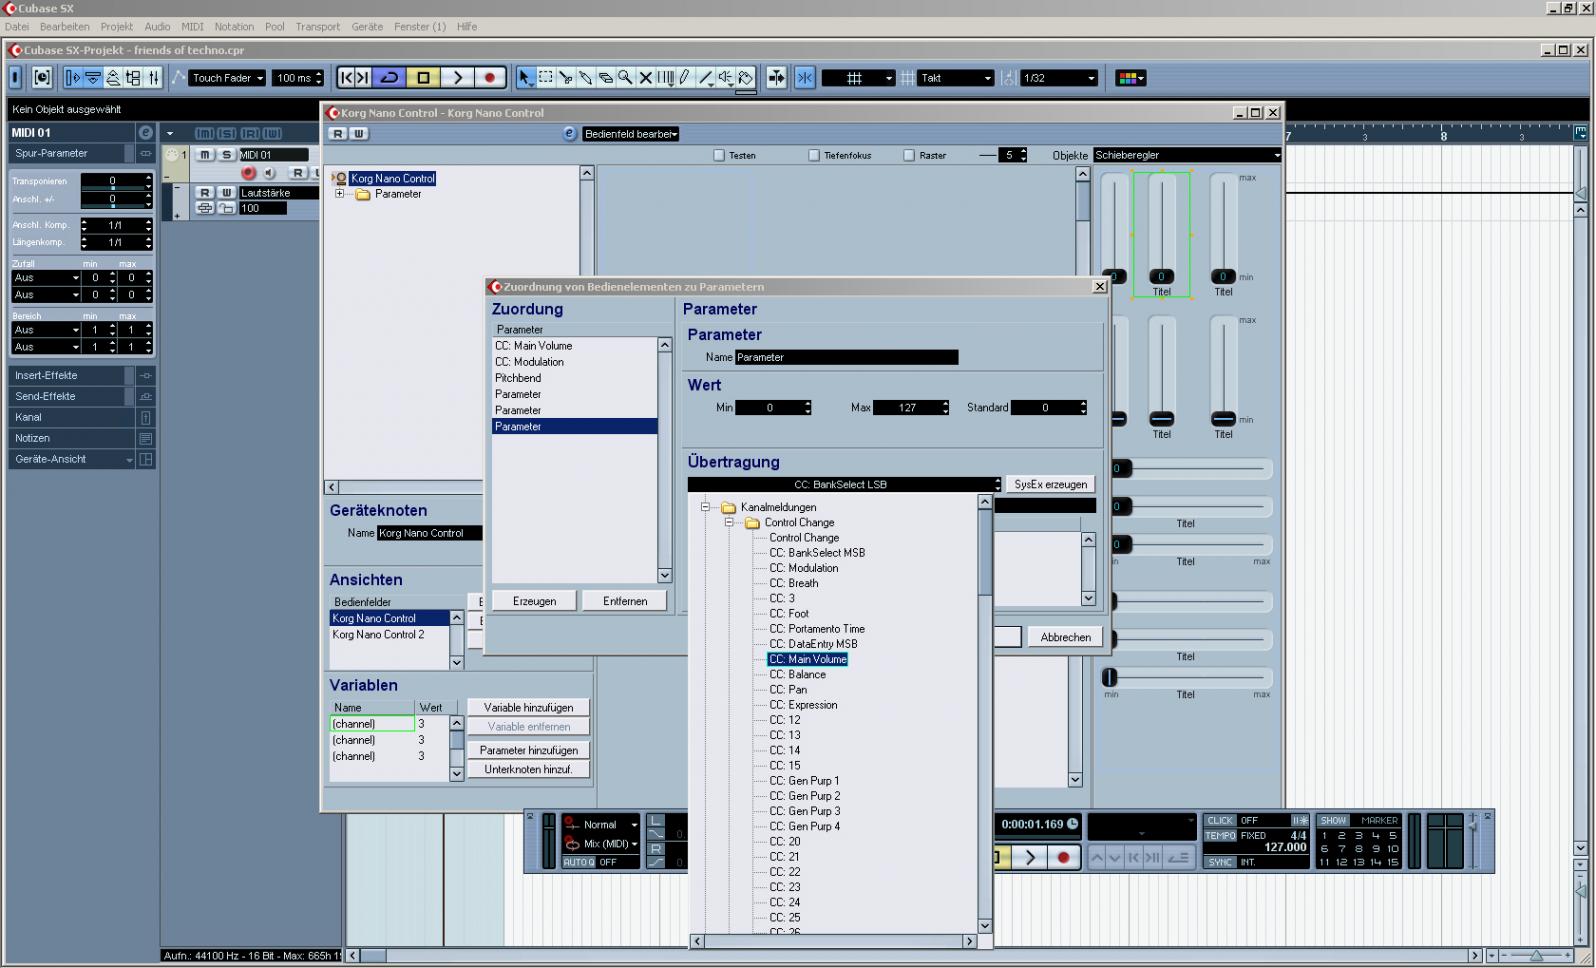This screenshot has height=968, width=1596.
Task: Tick the Raster checkbox
Action: (x=909, y=155)
